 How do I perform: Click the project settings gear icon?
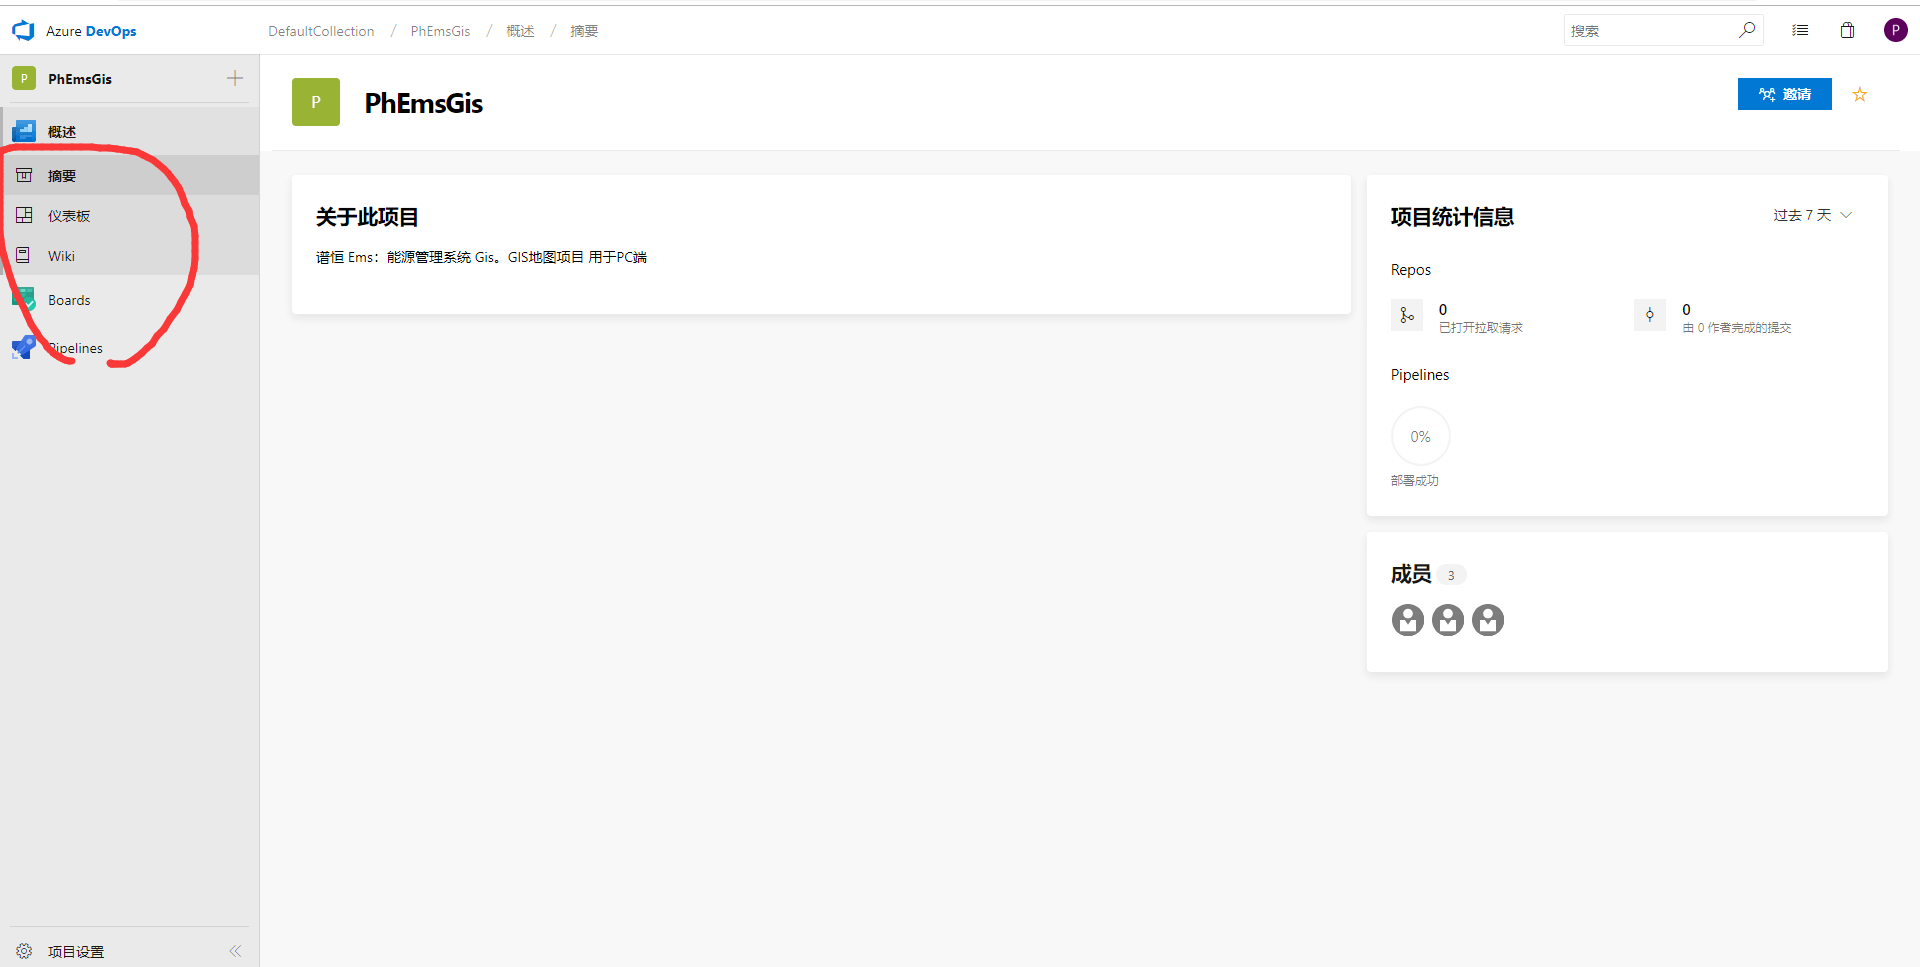24,951
